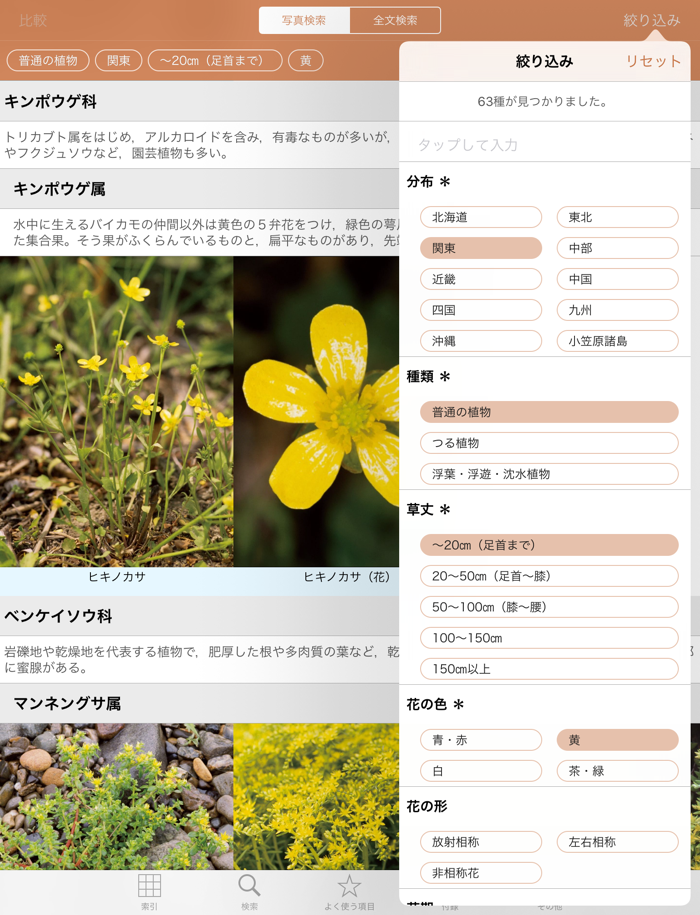Image resolution: width=700 pixels, height=915 pixels.
Task: Open ヒキノカサ（花）close-up photo
Action: click(x=316, y=411)
